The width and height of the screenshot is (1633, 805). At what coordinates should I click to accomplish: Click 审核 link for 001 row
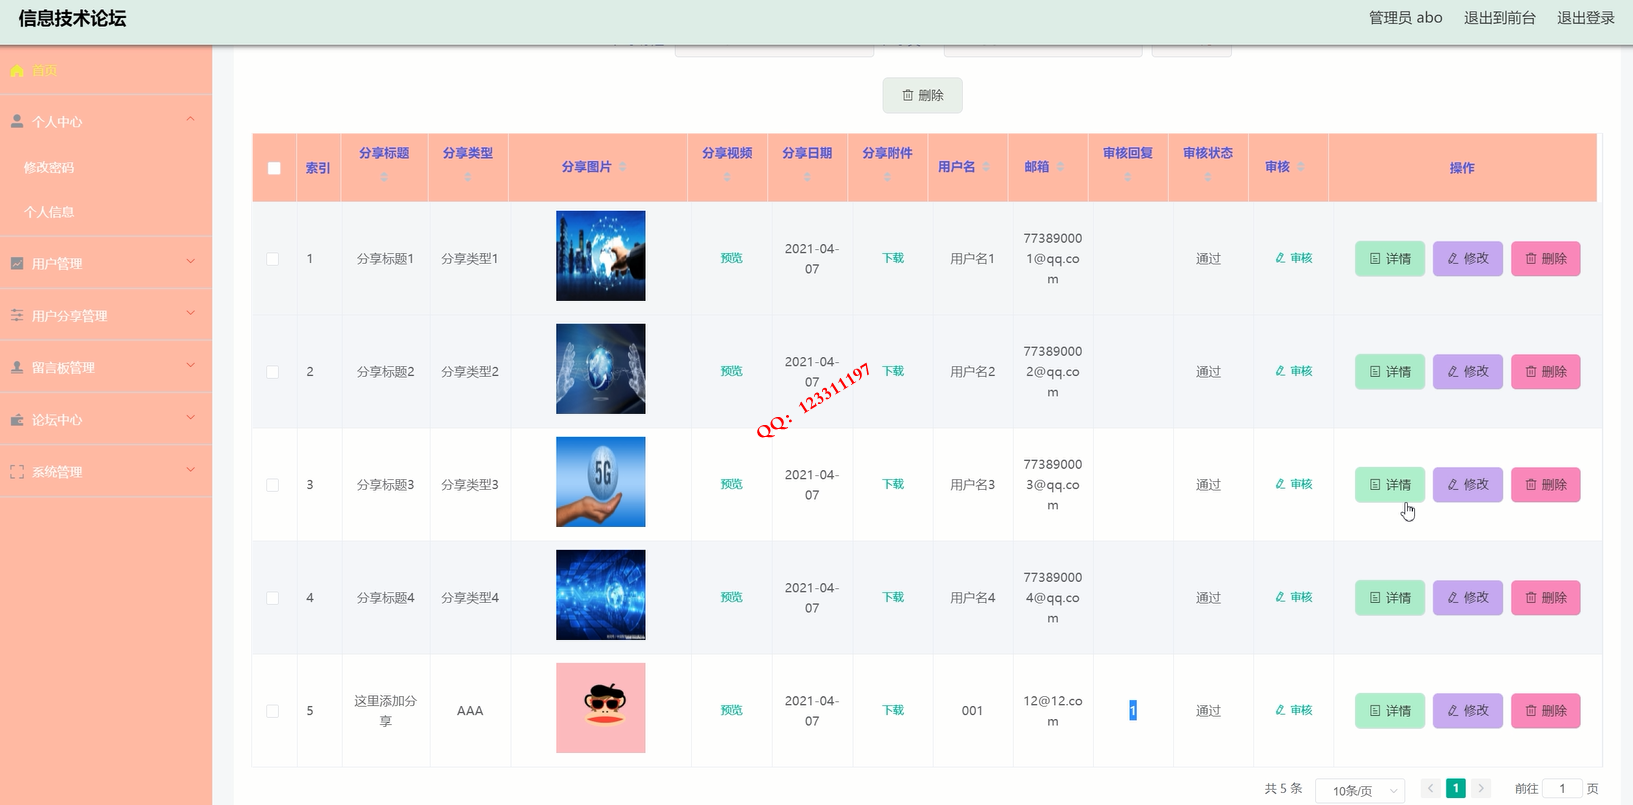[x=1294, y=710]
